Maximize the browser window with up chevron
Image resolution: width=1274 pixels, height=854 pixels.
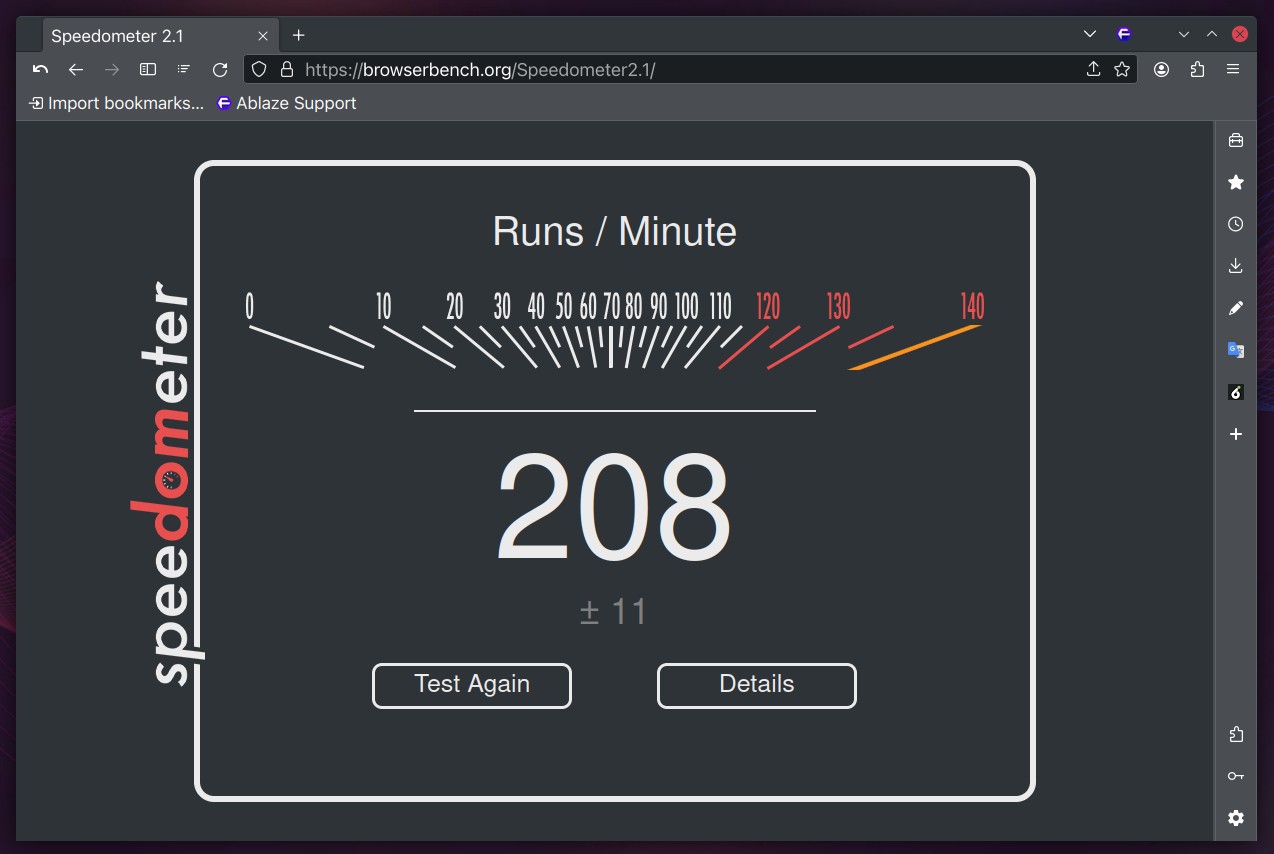click(x=1212, y=34)
